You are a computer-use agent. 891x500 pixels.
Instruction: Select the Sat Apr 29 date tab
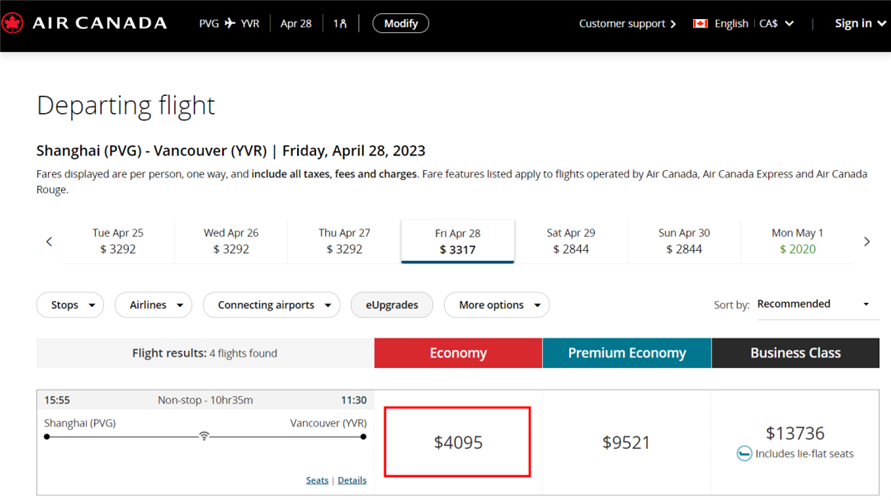point(571,241)
